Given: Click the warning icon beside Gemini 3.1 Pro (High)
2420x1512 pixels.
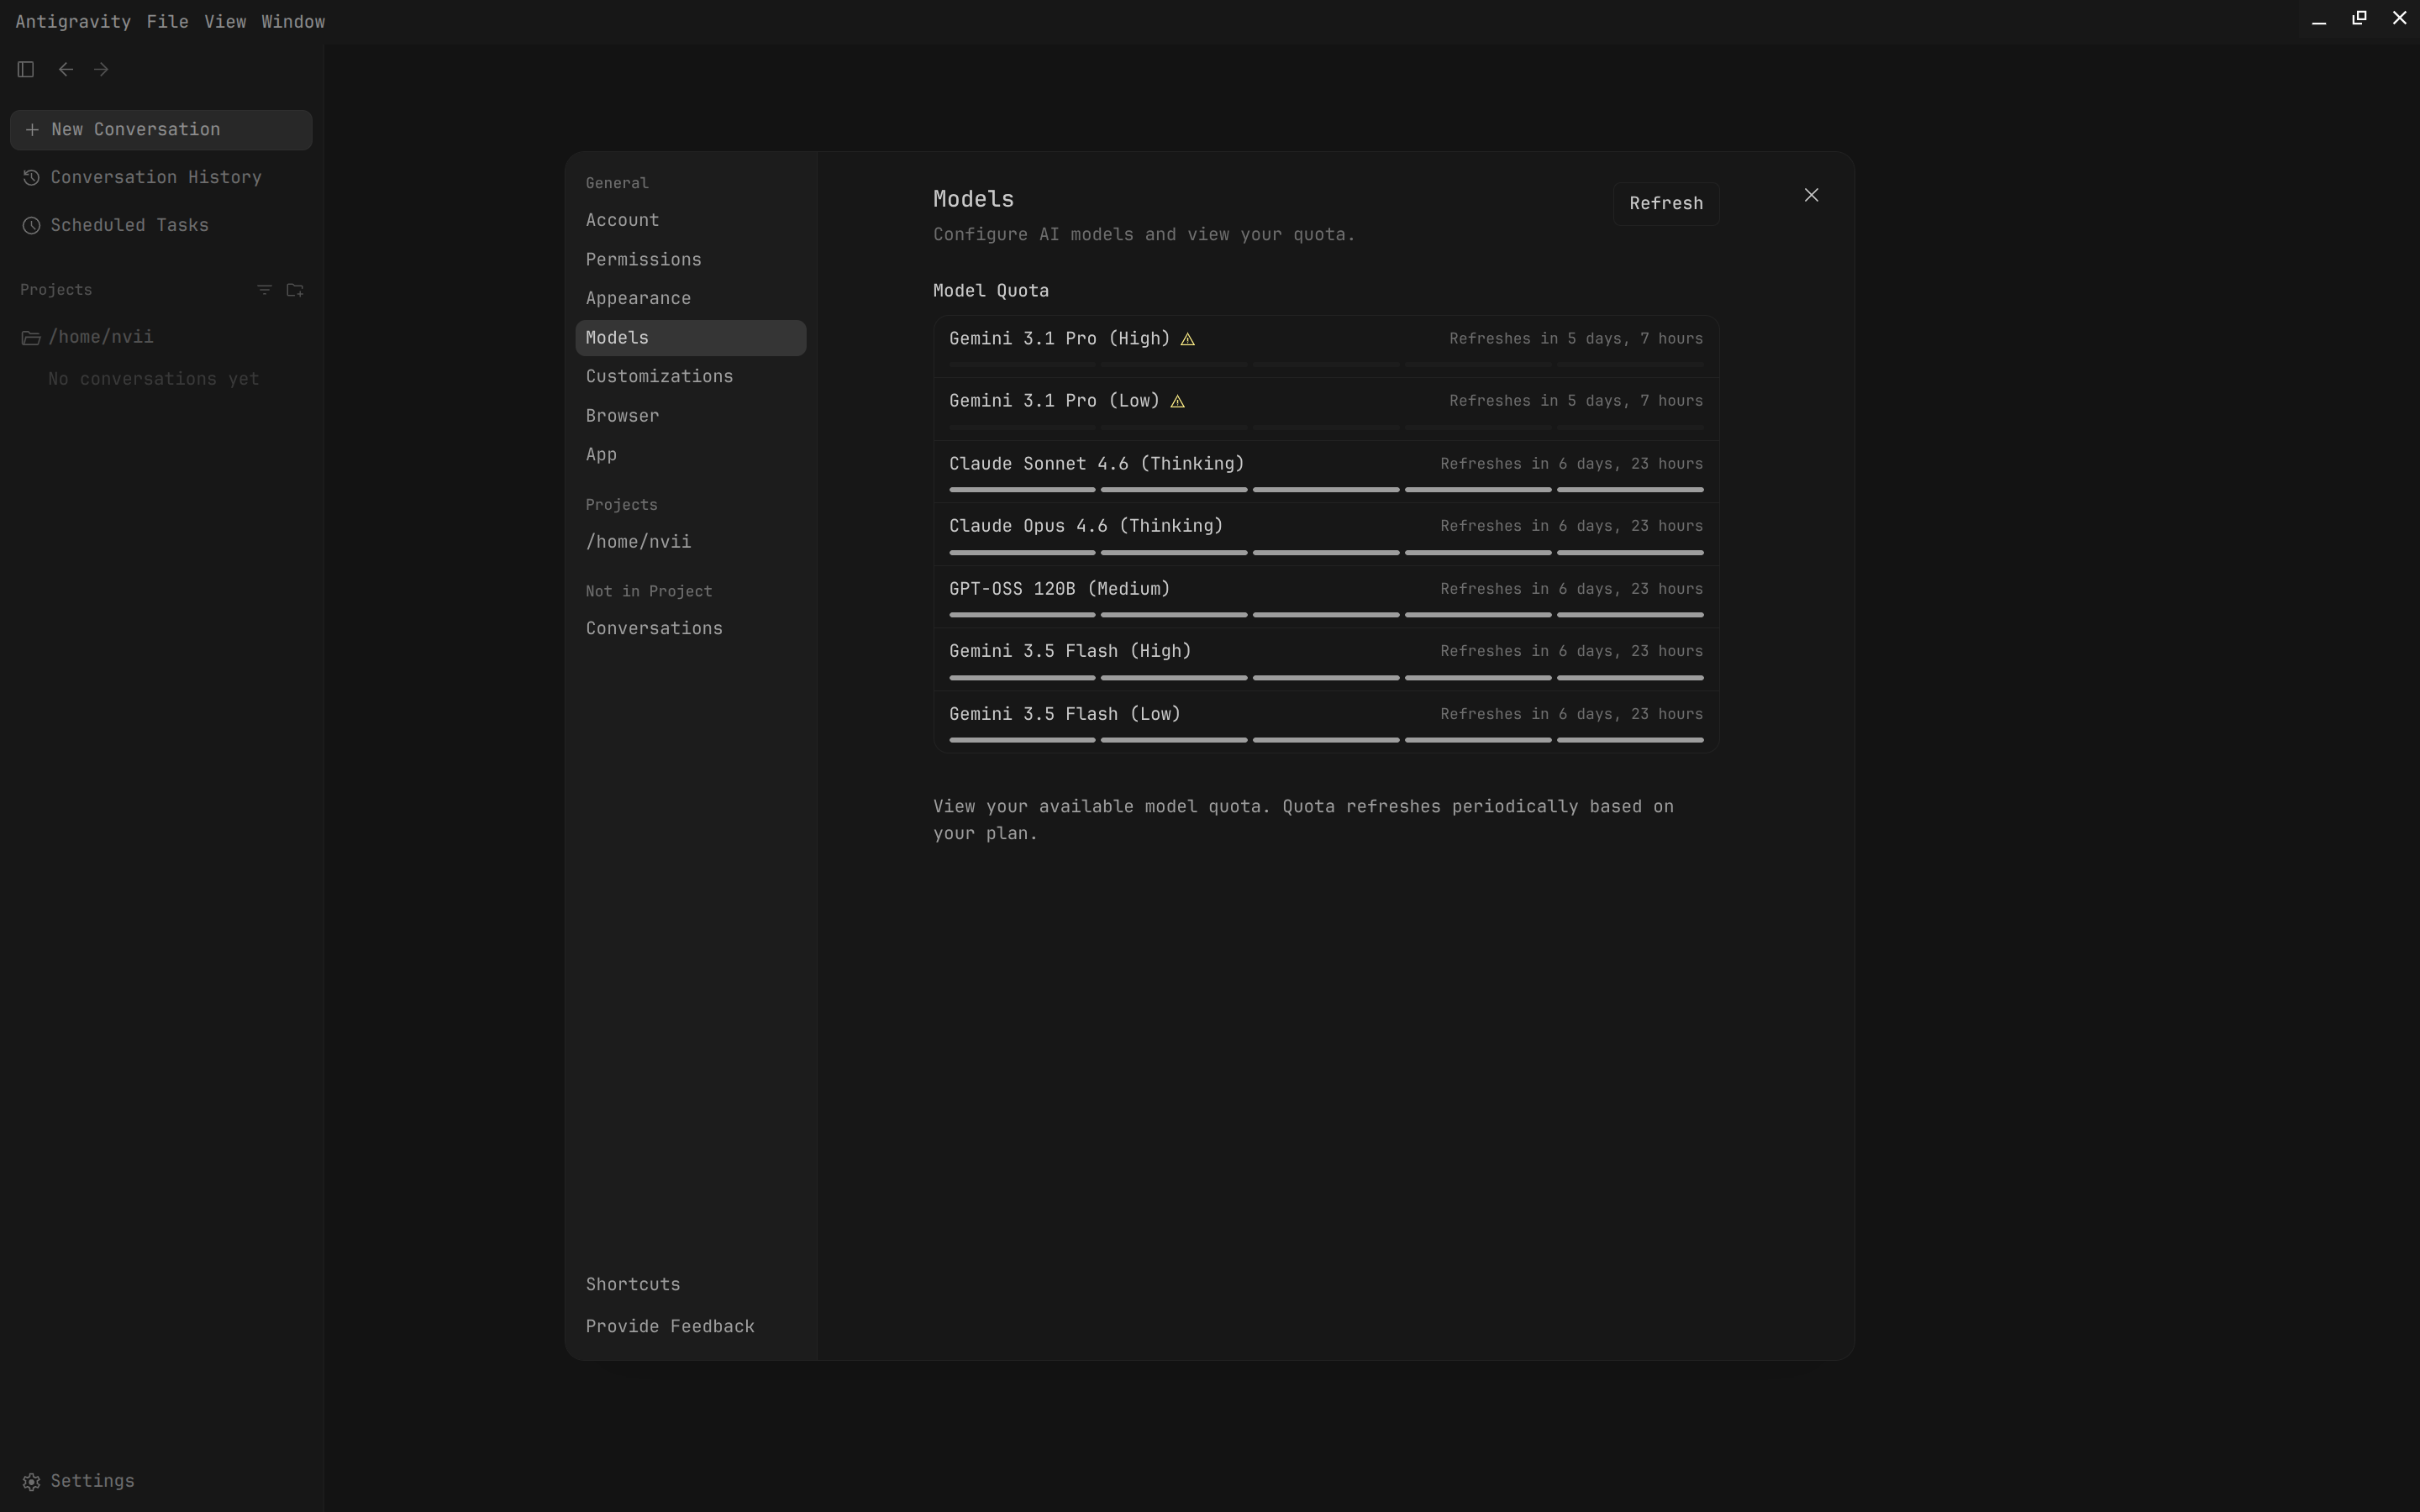Looking at the screenshot, I should (x=1188, y=339).
